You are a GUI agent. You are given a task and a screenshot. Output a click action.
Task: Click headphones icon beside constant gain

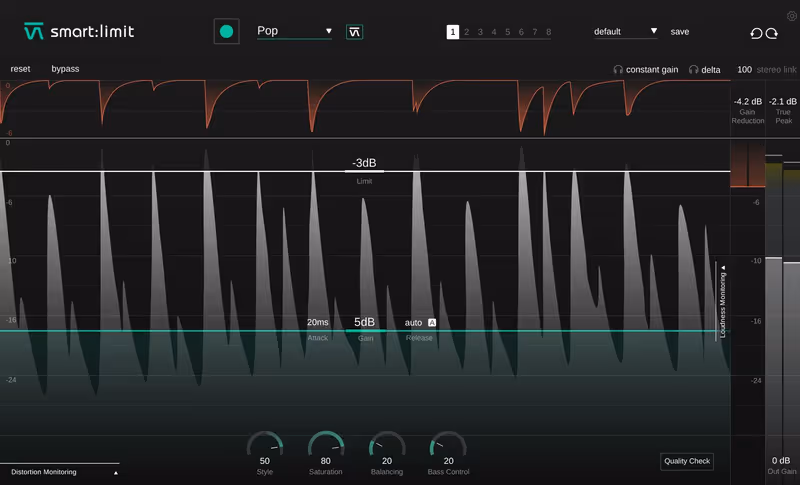click(618, 69)
